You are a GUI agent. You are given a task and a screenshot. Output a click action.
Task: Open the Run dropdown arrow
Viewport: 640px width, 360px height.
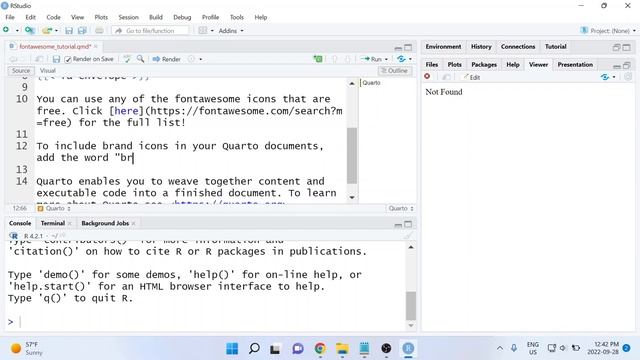386,59
